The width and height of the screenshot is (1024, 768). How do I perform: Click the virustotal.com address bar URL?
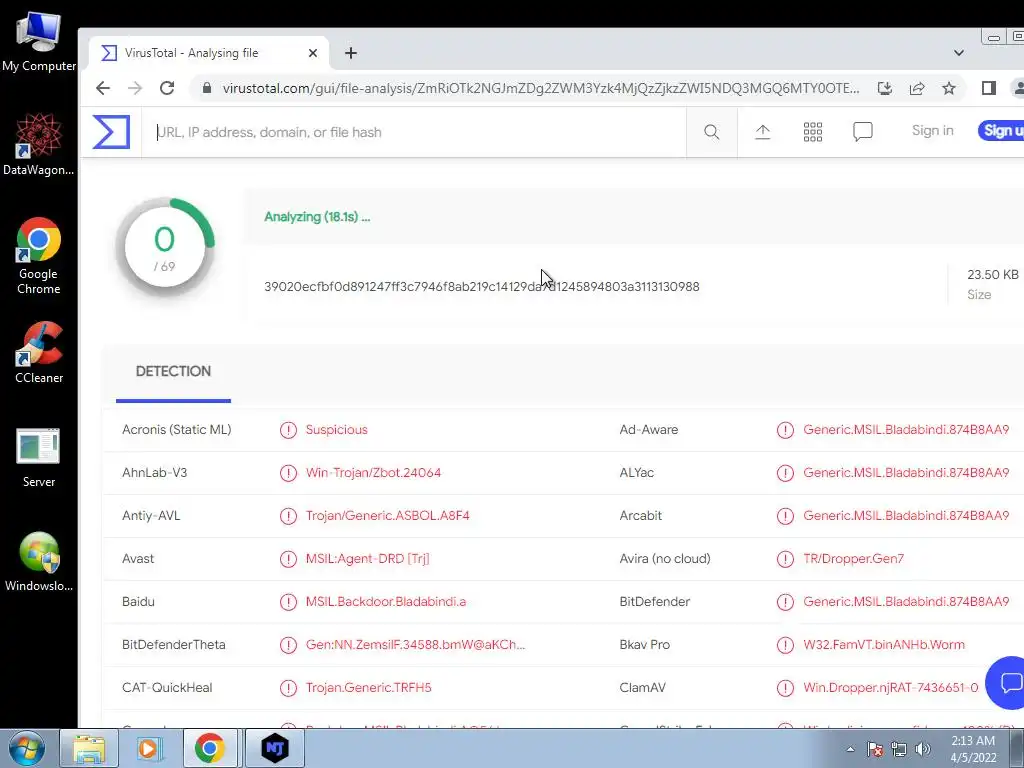click(x=541, y=88)
